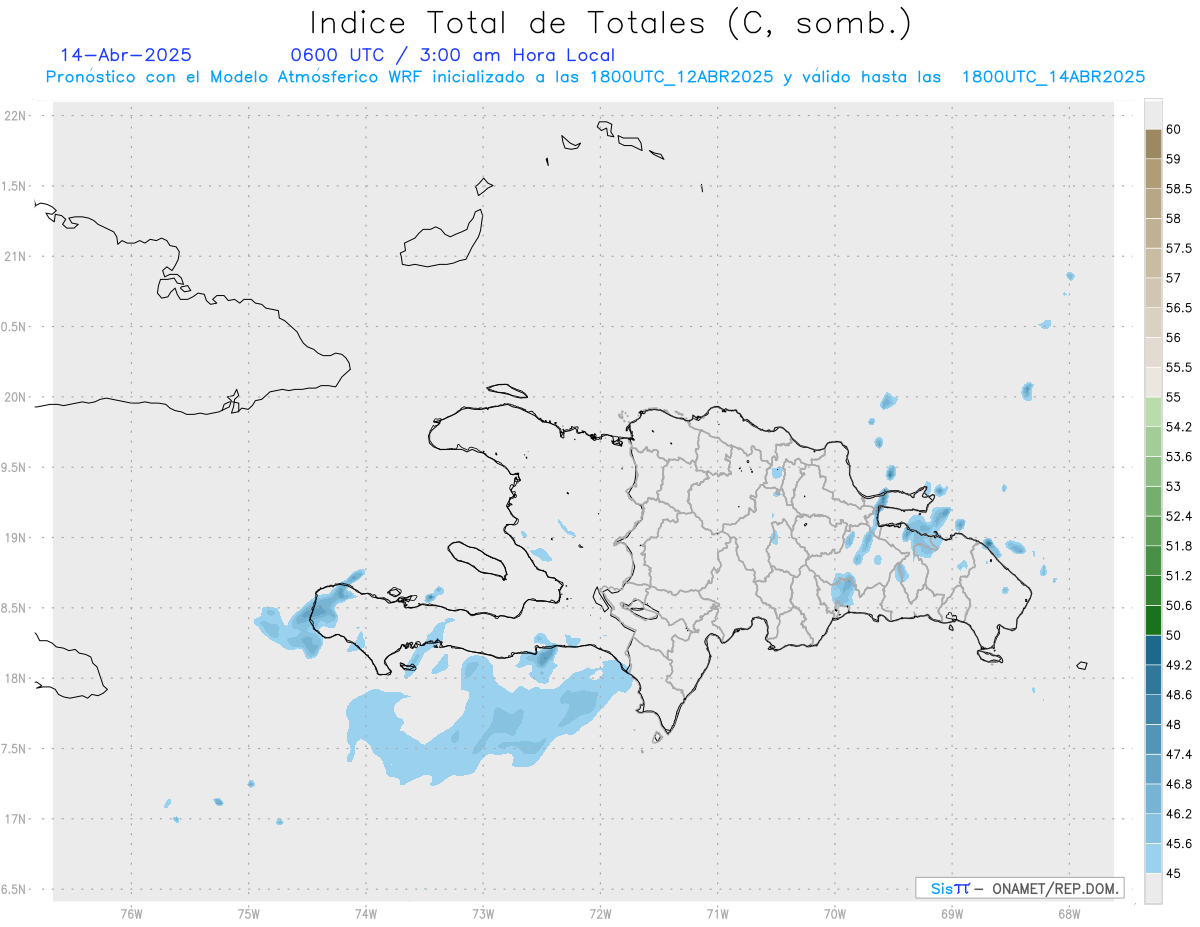Viewport: 1200px width, 927px height.
Task: Click the colorbar value '51.2'
Action: pos(1178,576)
